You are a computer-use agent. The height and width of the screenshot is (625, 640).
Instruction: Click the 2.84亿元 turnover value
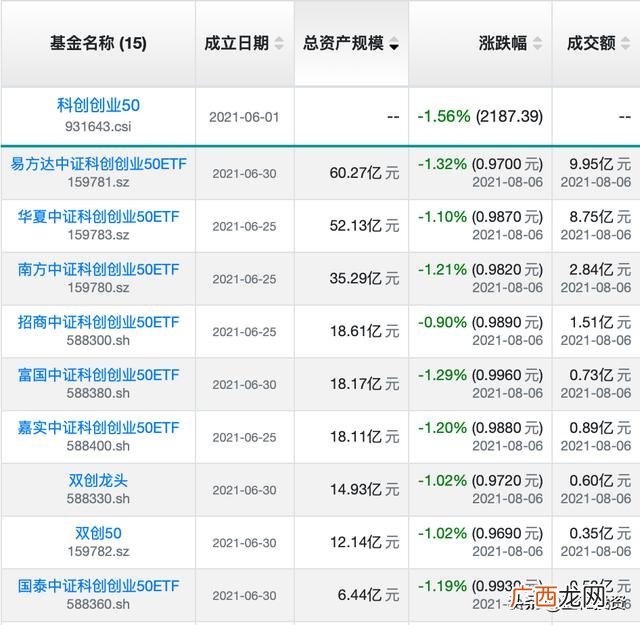click(x=600, y=269)
